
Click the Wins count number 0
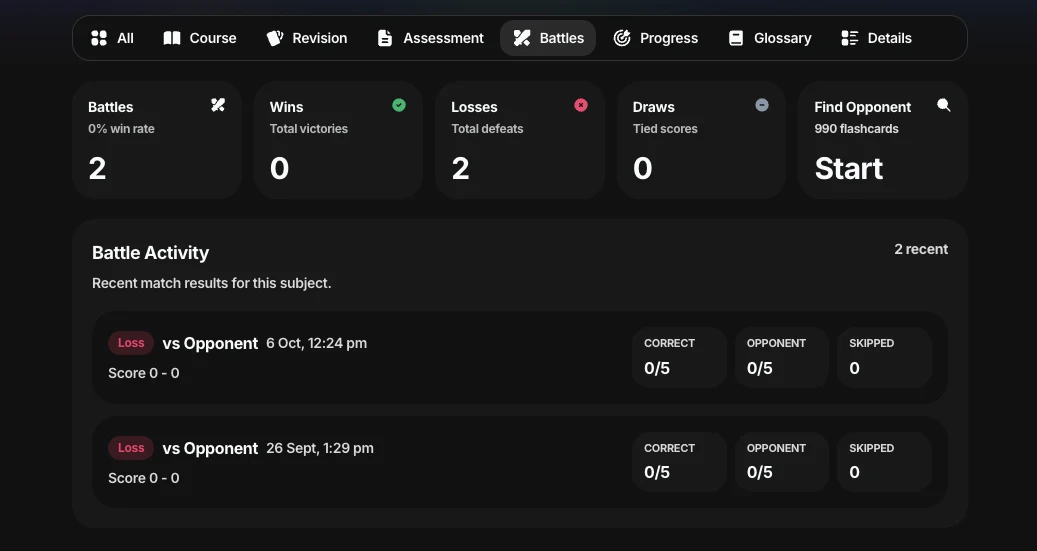279,169
